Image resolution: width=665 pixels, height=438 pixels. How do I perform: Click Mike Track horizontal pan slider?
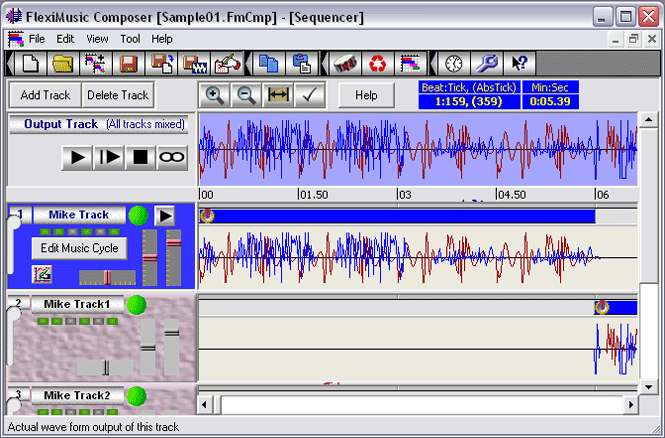pos(107,278)
